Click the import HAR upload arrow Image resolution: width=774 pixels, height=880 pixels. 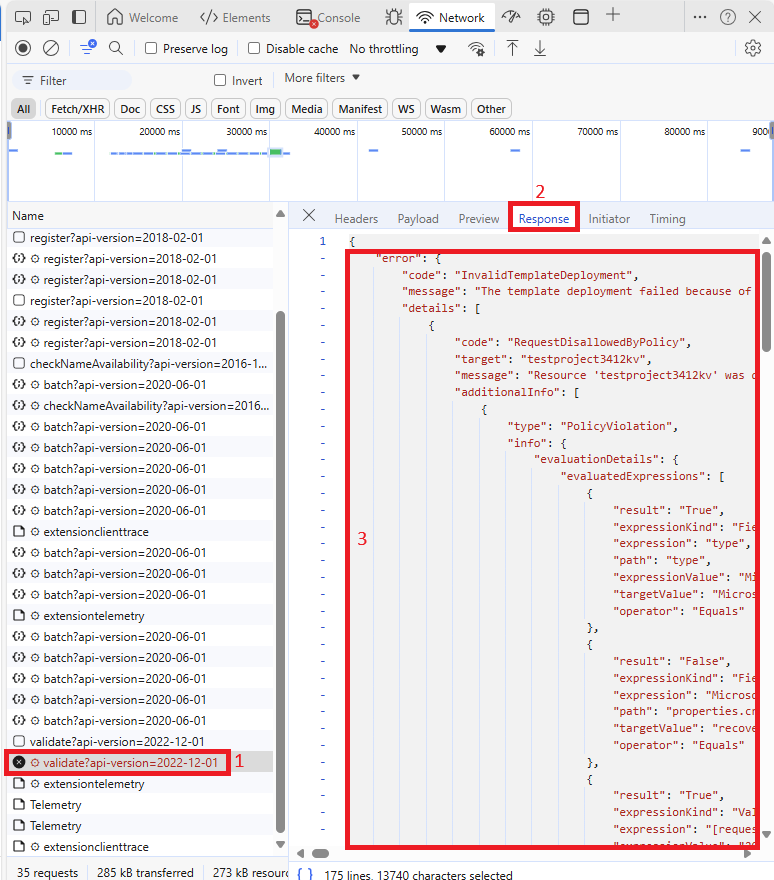pyautogui.click(x=512, y=48)
